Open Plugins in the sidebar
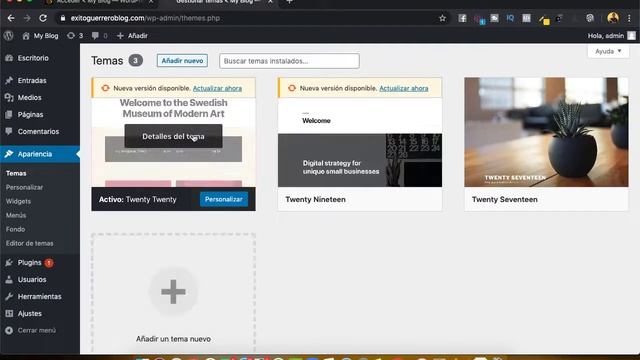Viewport: 640px width, 360px height. (x=29, y=263)
